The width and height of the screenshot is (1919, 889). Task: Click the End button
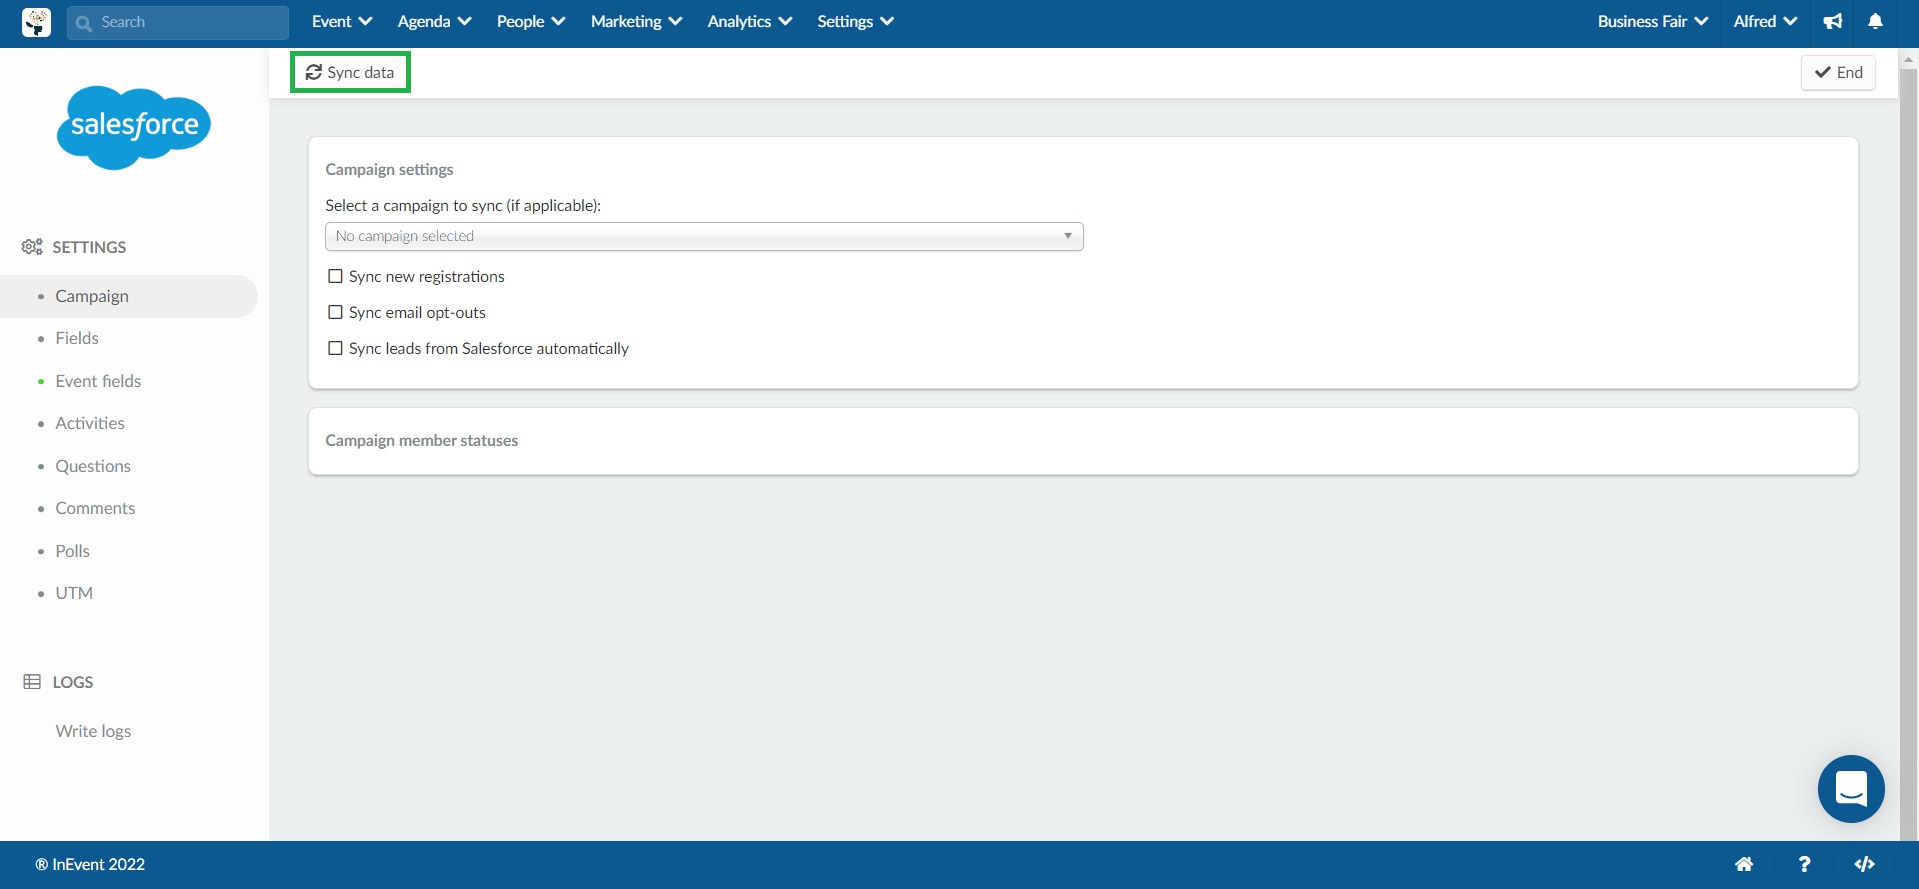click(1838, 72)
